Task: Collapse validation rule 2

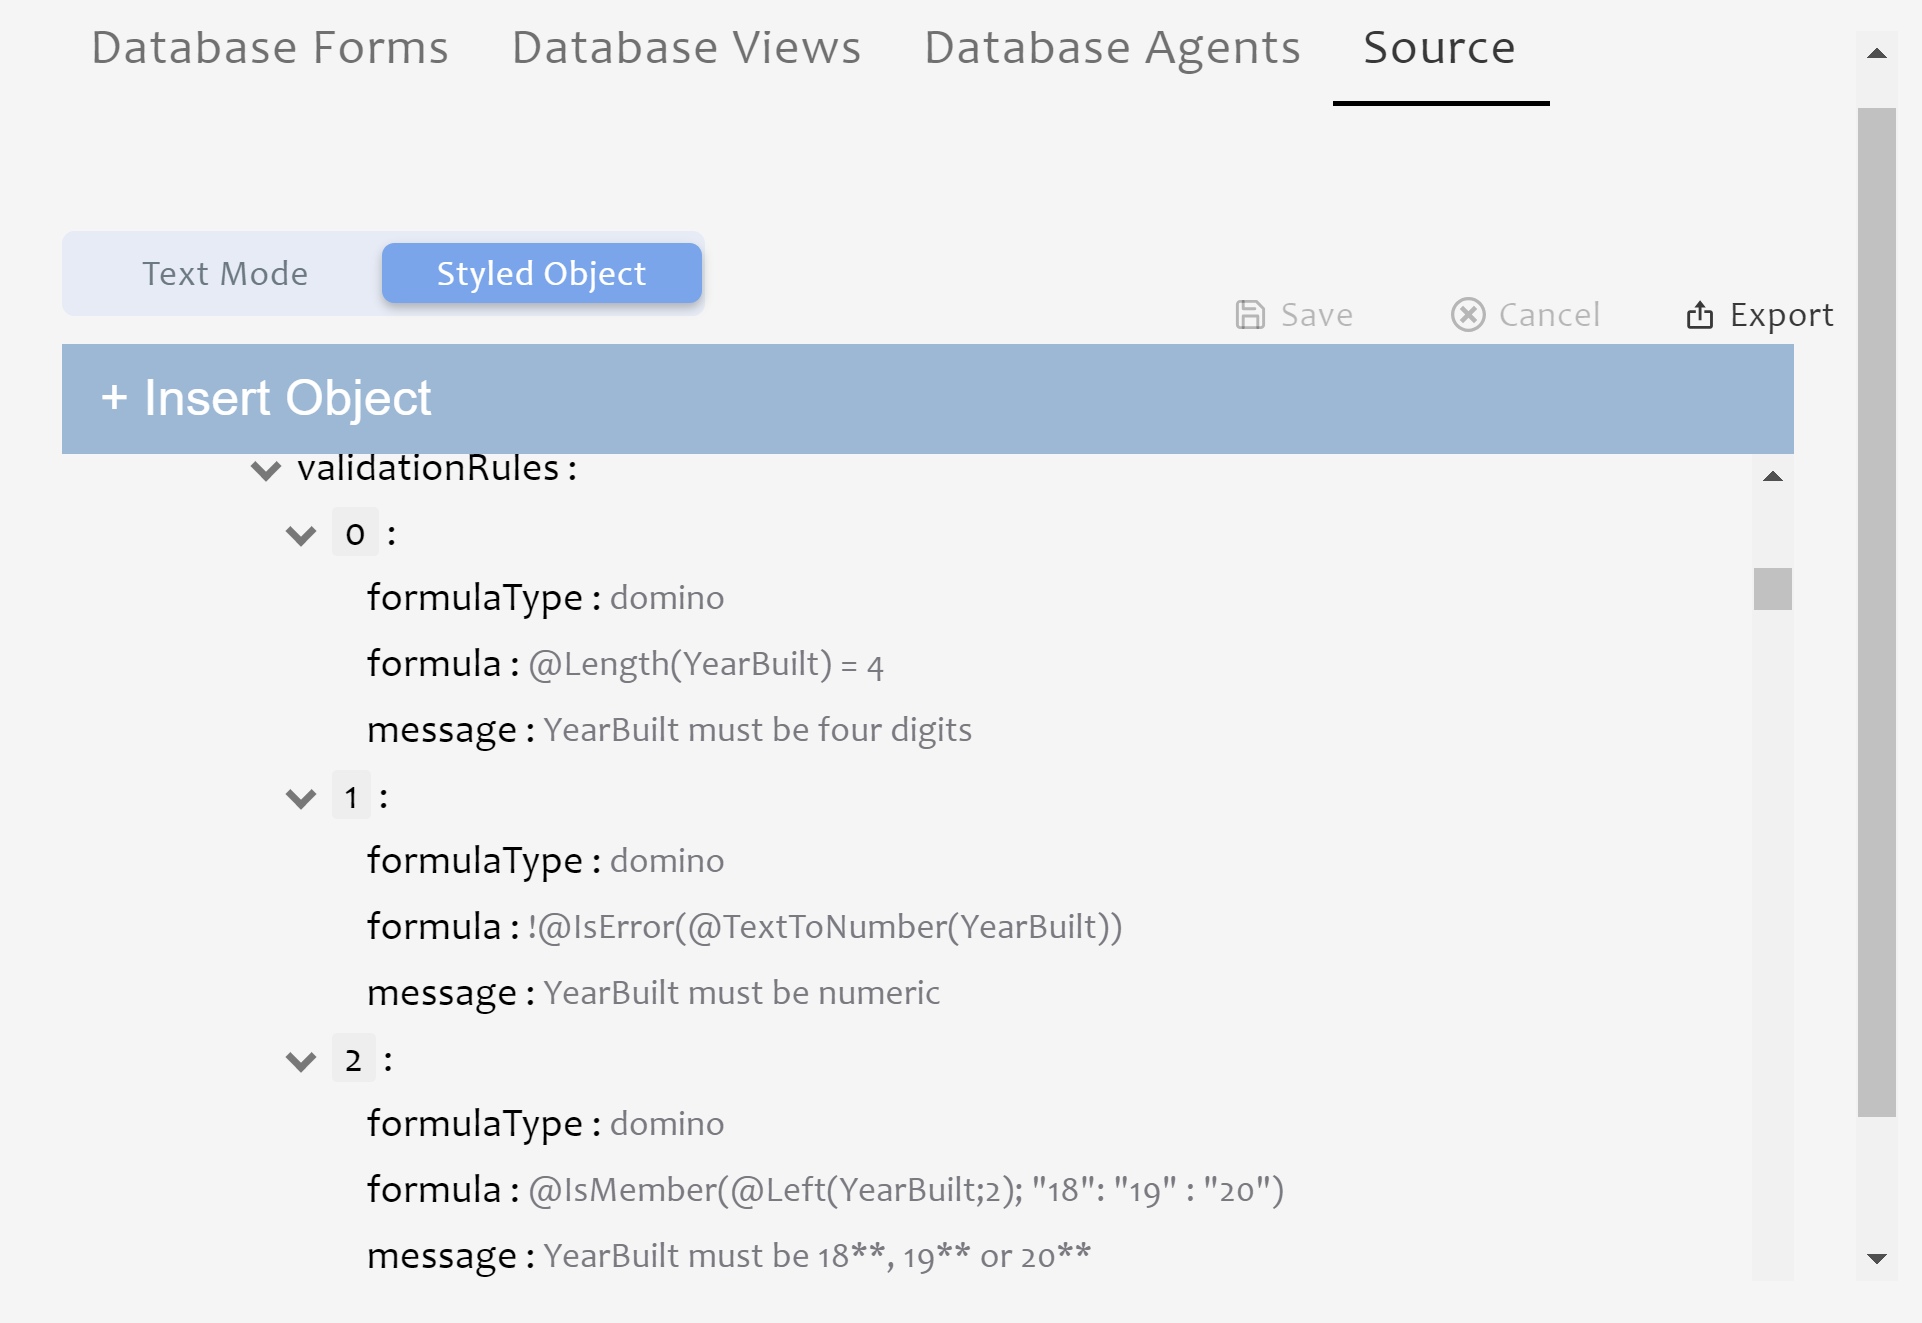Action: point(300,1062)
